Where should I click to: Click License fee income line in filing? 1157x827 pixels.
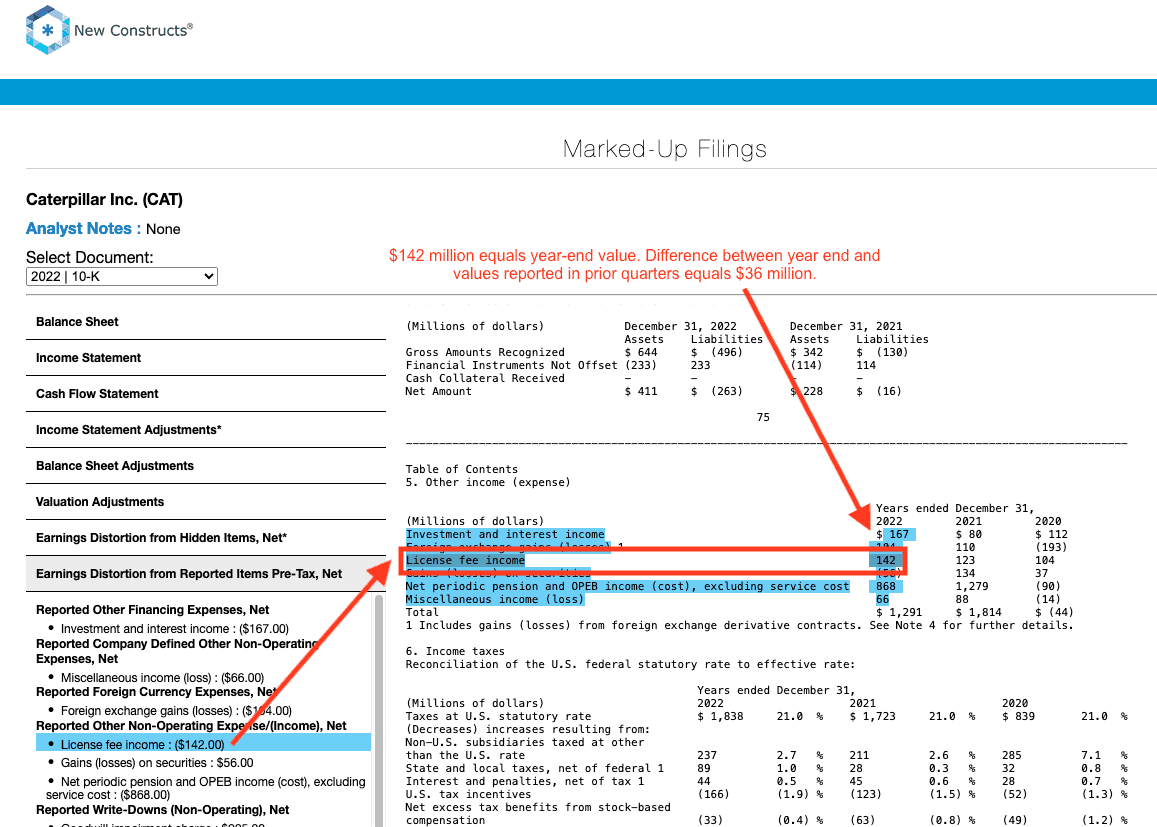tap(465, 560)
